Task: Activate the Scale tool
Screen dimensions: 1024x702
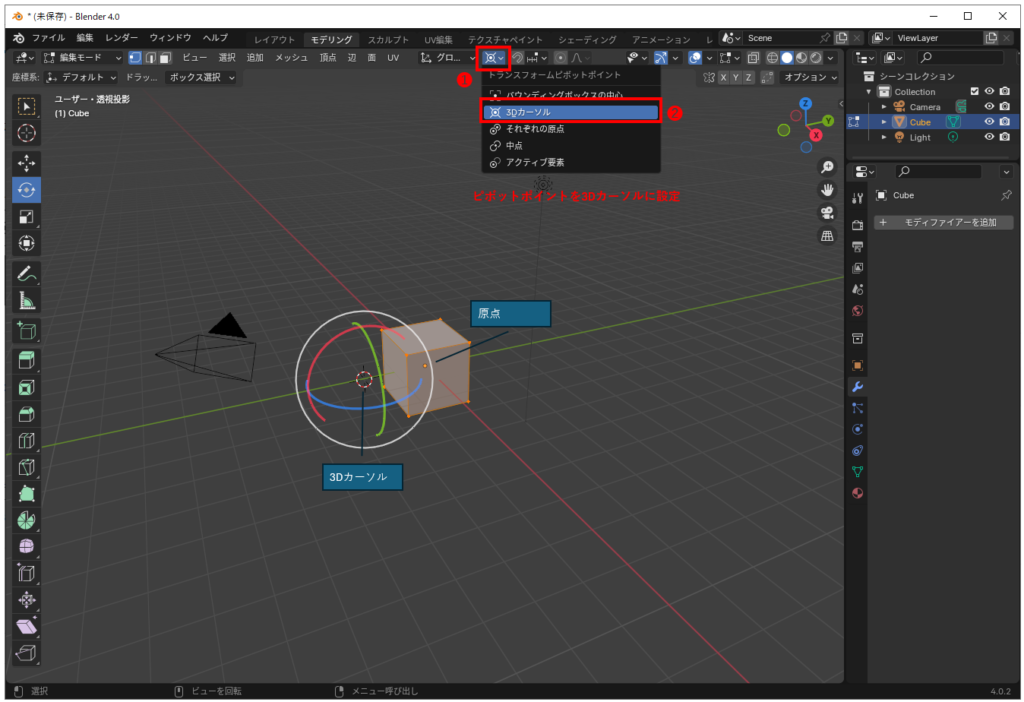Action: (27, 216)
